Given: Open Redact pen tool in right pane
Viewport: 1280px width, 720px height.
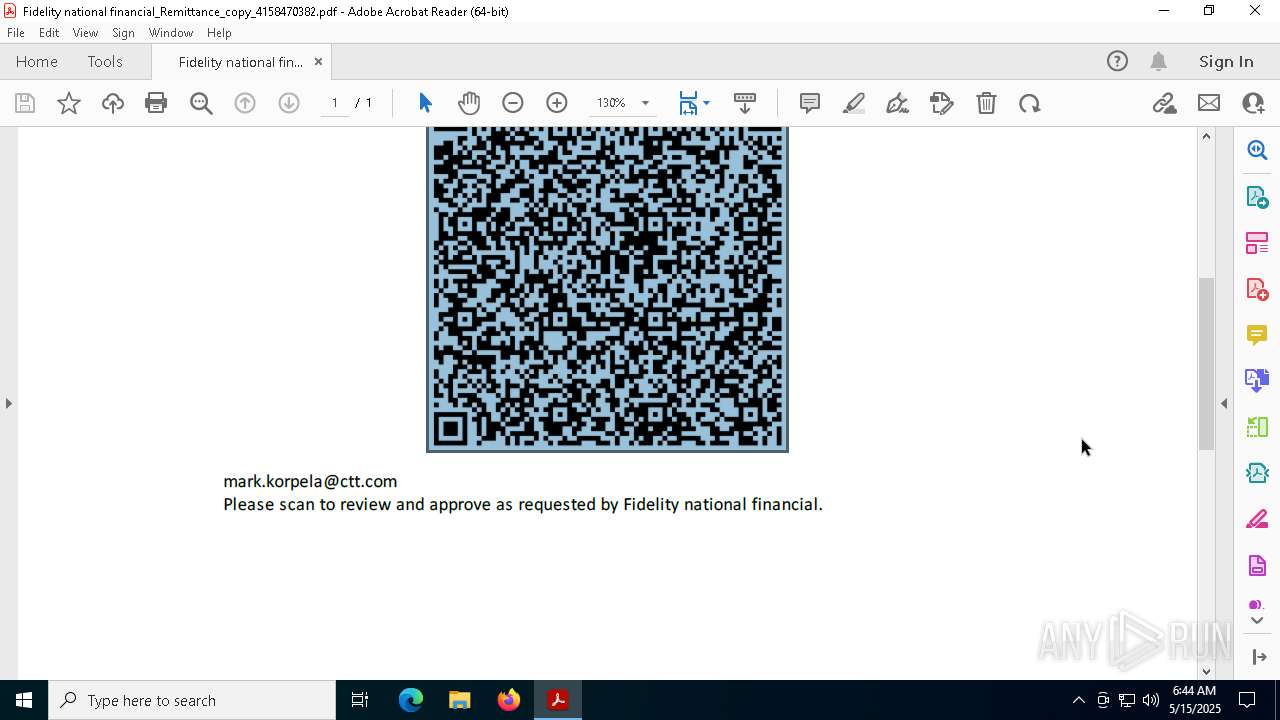Looking at the screenshot, I should pos(1257,519).
